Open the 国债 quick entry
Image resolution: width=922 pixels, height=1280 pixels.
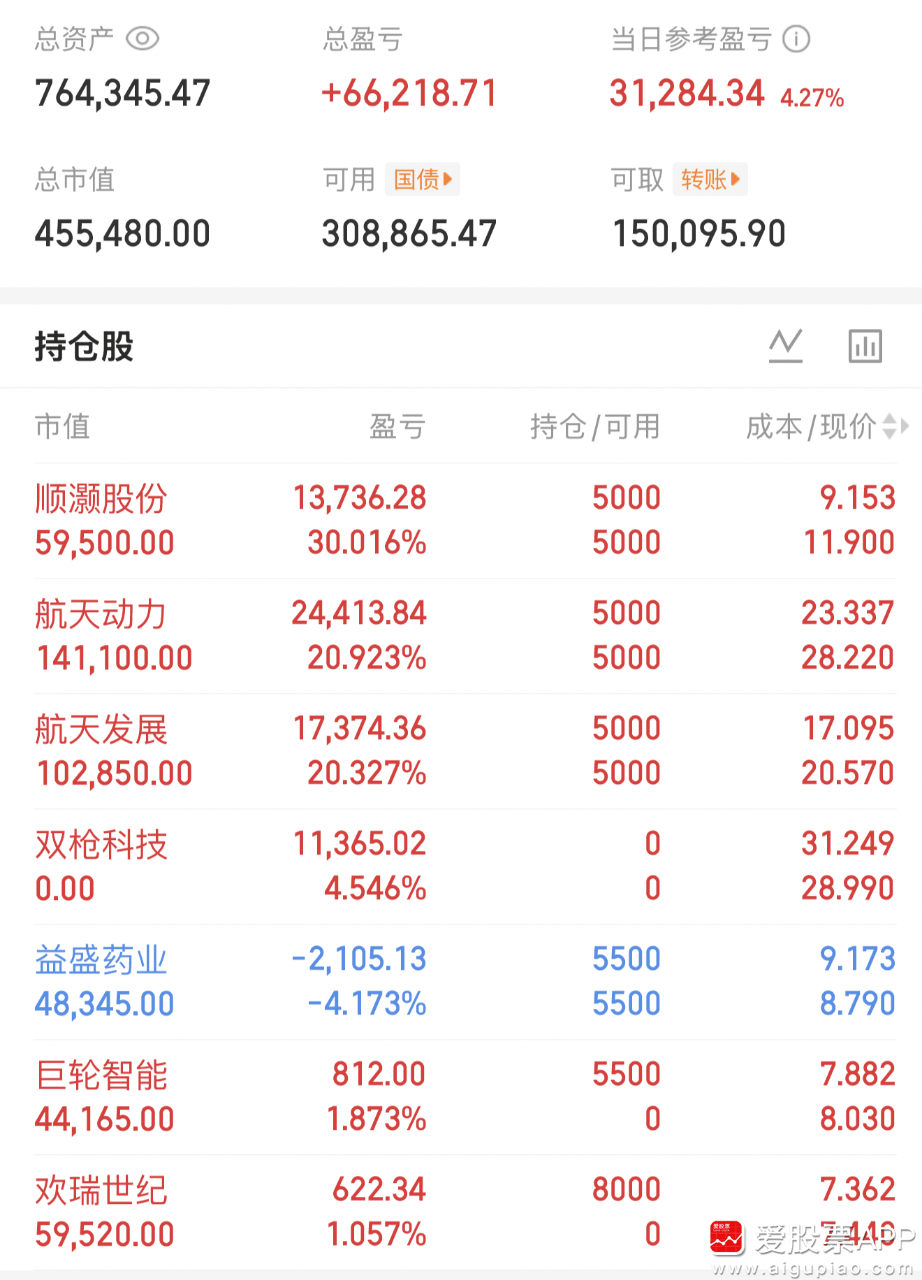point(421,180)
